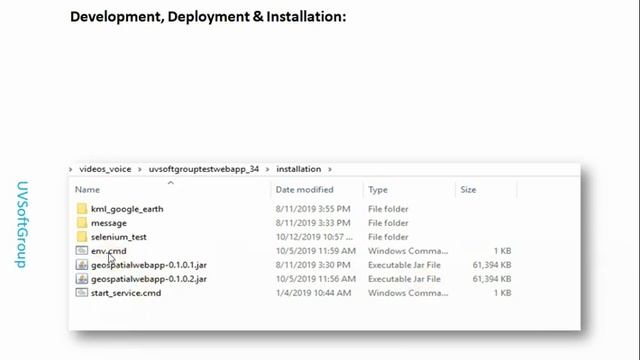Select the kml_google_earth folder icon

pyautogui.click(x=82, y=209)
